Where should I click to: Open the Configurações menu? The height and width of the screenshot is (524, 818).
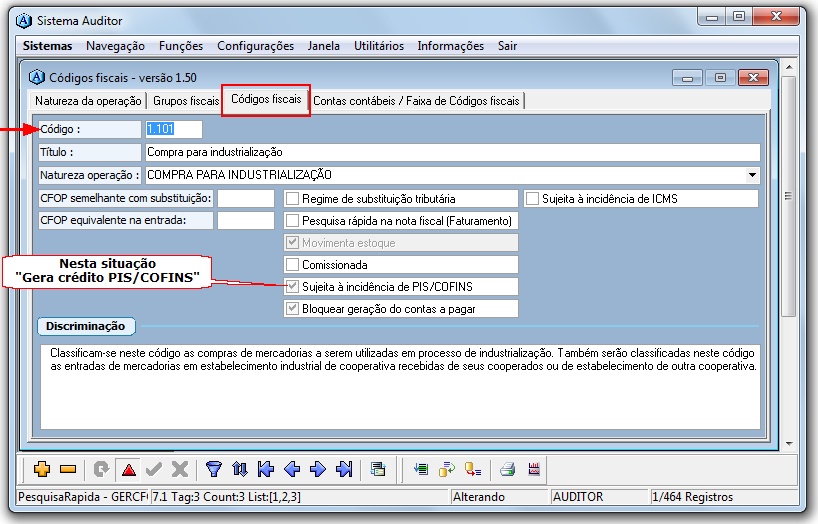[256, 46]
